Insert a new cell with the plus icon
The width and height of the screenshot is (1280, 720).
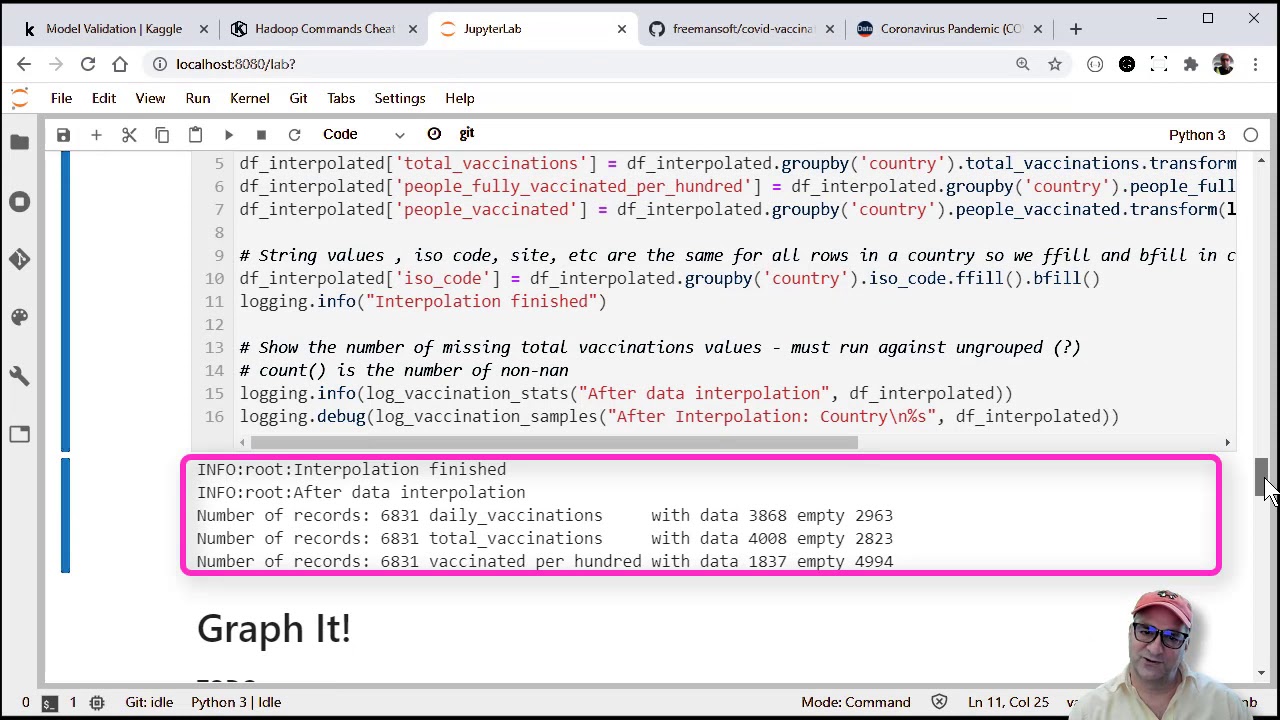coord(96,135)
